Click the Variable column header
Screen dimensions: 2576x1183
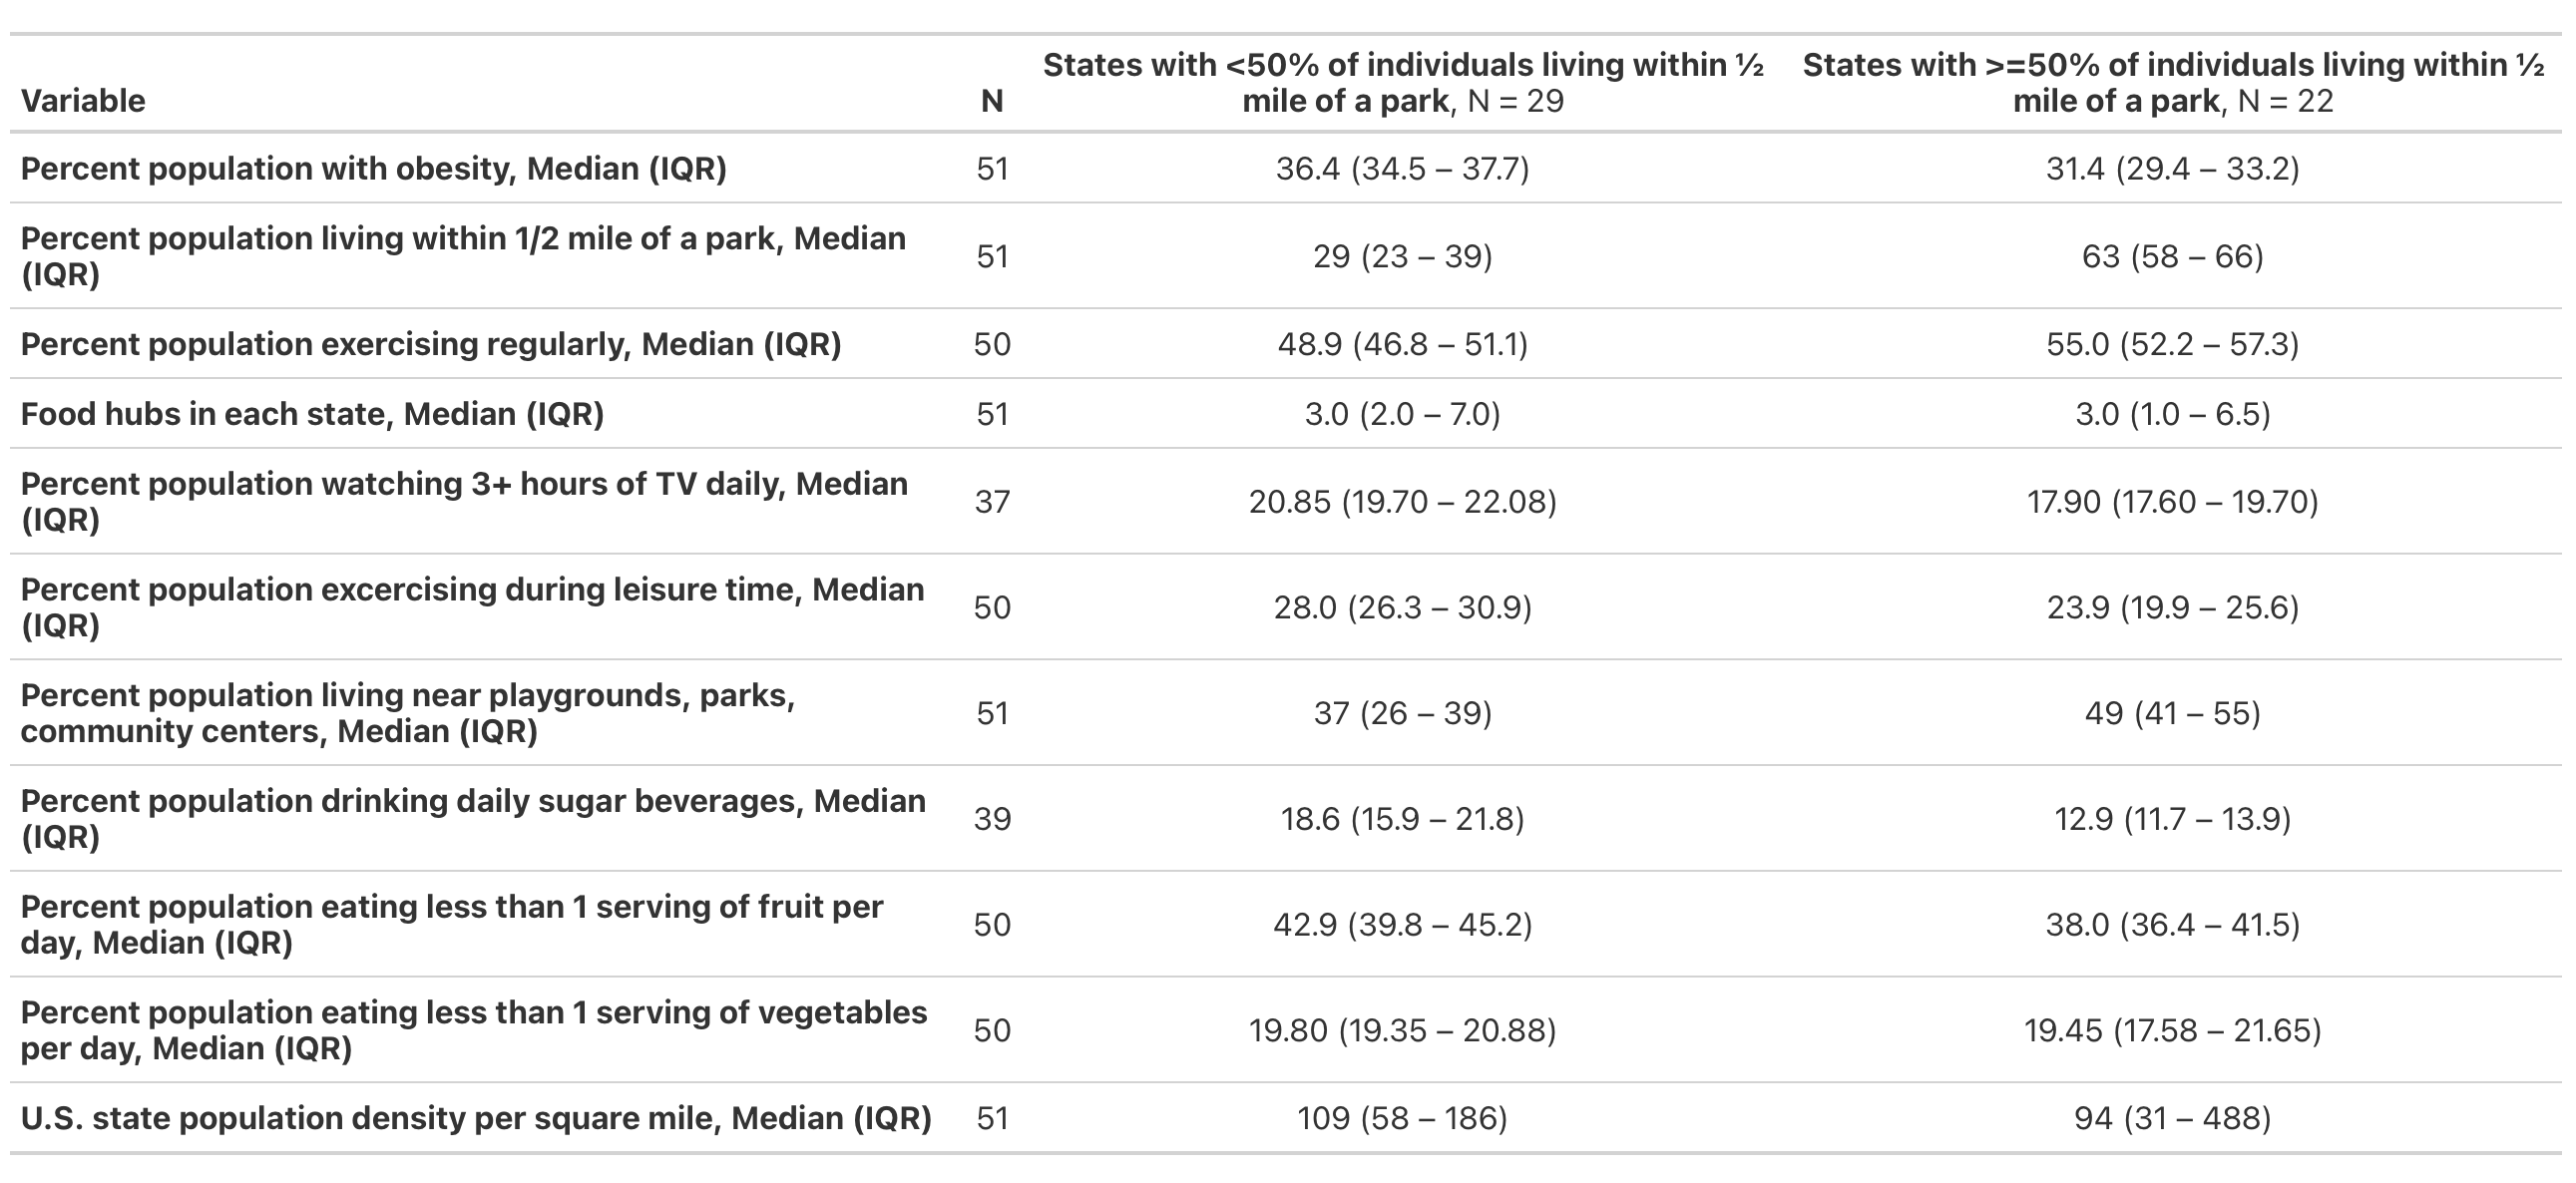(x=83, y=101)
